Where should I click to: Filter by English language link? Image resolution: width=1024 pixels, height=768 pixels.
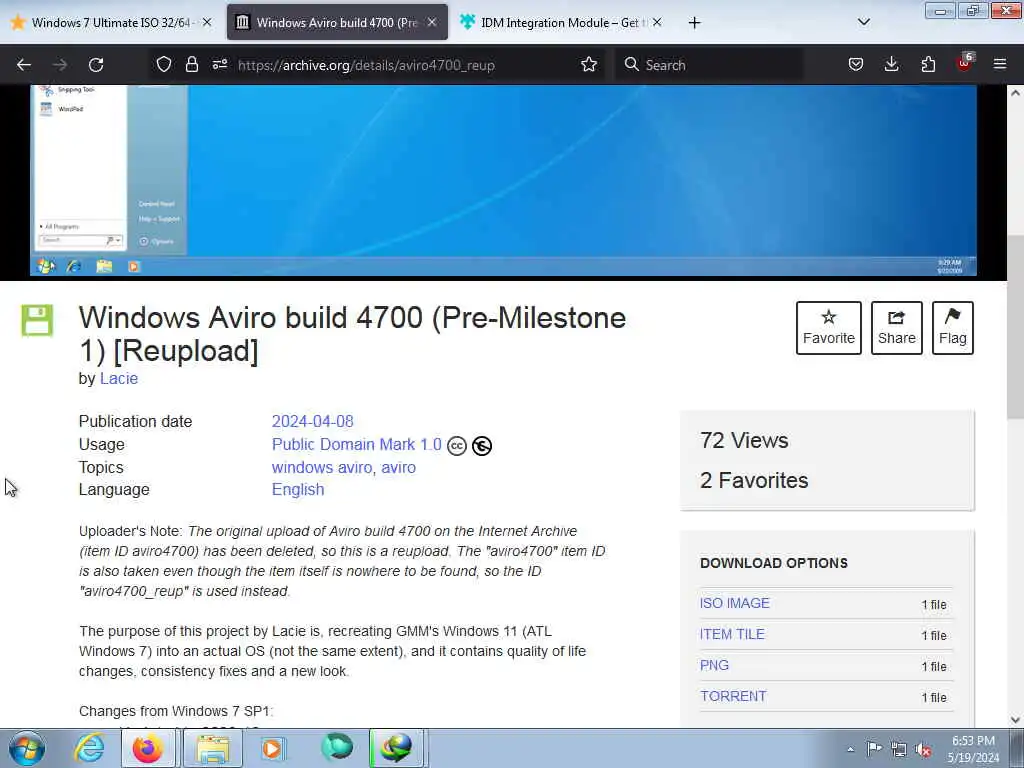pyautogui.click(x=298, y=490)
